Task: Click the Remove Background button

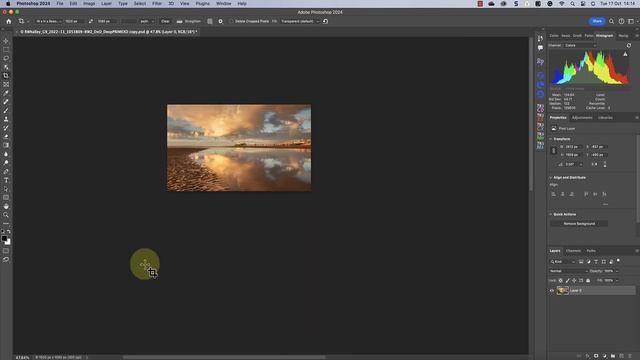Action: [579, 224]
